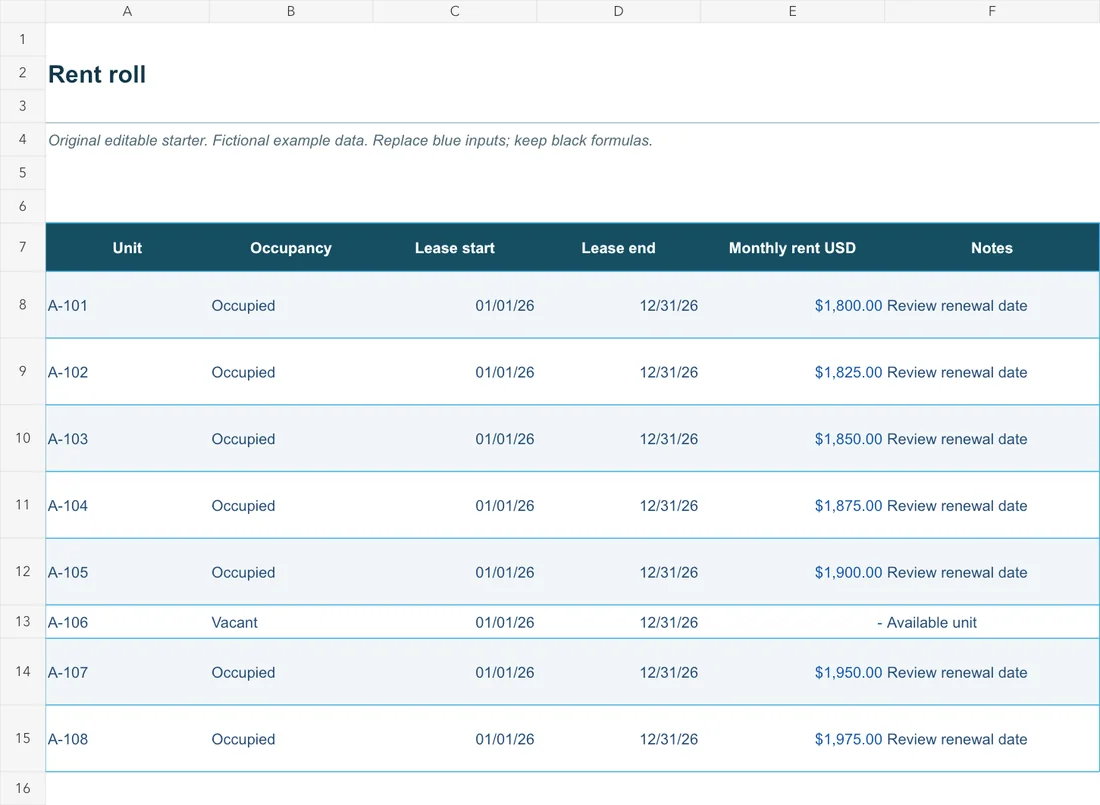This screenshot has width=1100, height=805.
Task: Click the lease end date for unit A-108
Action: 618,739
